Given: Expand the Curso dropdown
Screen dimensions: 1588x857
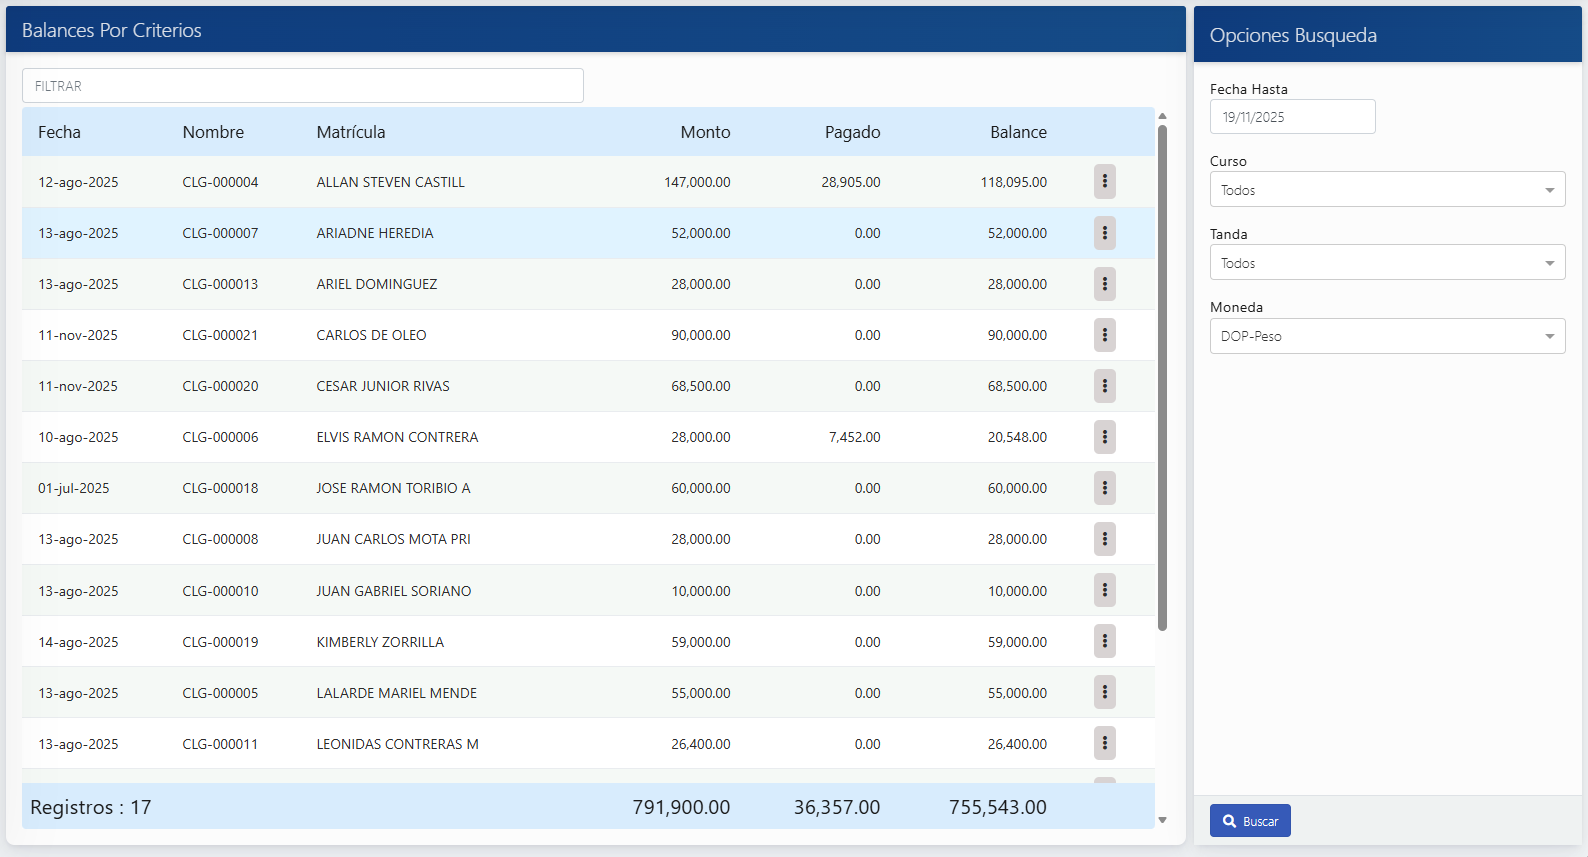Looking at the screenshot, I should 1386,190.
